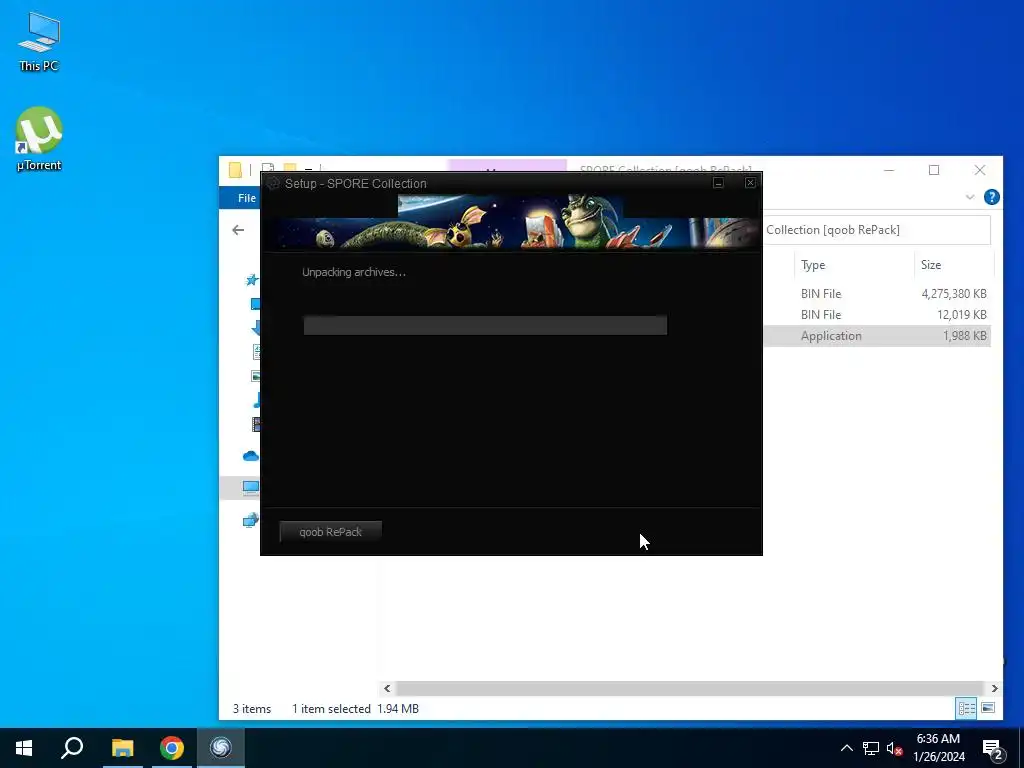Click the '3 items' status bar text
This screenshot has height=768, width=1024.
tap(252, 709)
